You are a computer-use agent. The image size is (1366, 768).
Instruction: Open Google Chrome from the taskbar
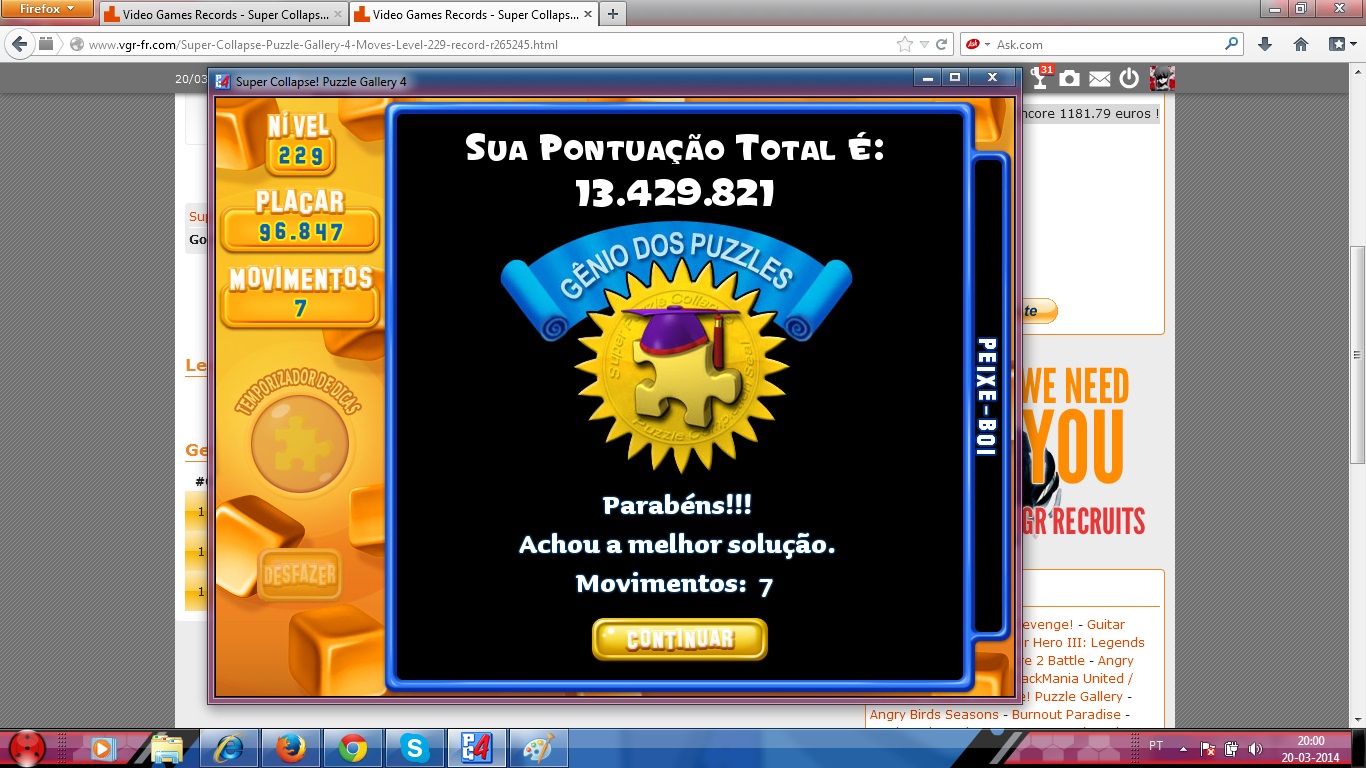point(352,748)
